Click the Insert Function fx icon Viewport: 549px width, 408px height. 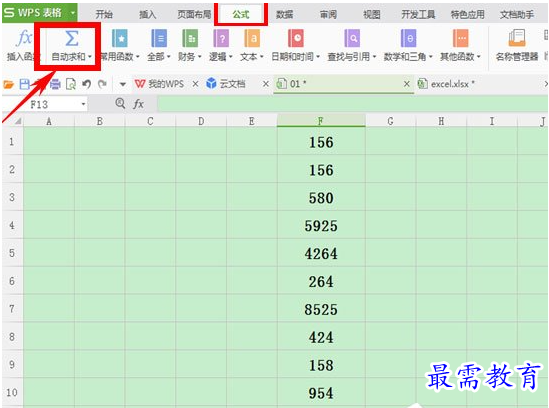click(24, 38)
